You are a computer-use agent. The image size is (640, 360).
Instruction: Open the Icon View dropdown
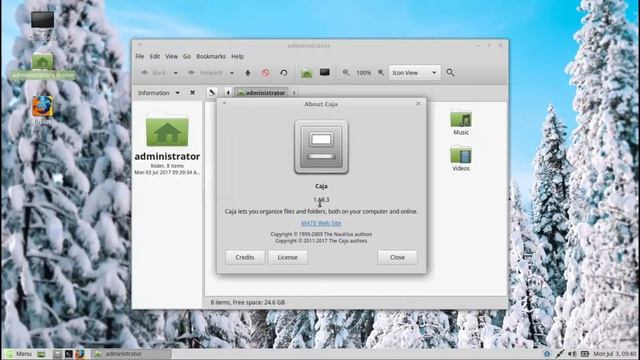click(x=414, y=73)
